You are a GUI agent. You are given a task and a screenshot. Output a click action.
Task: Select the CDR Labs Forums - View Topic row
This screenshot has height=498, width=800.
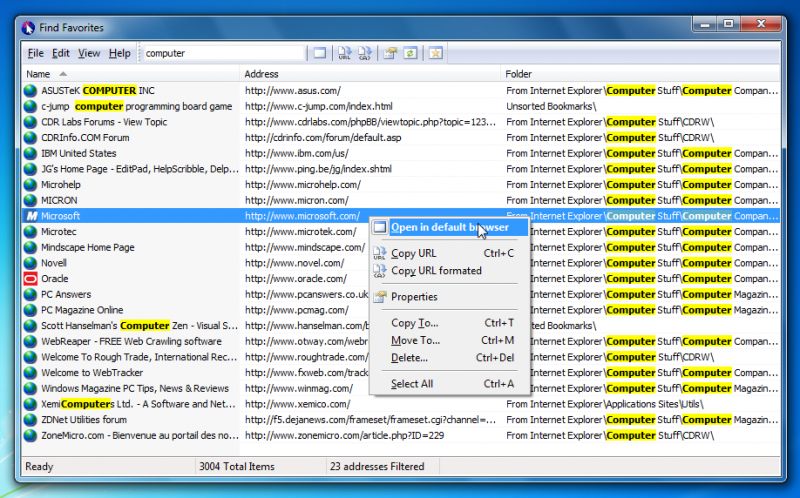[x=401, y=122]
